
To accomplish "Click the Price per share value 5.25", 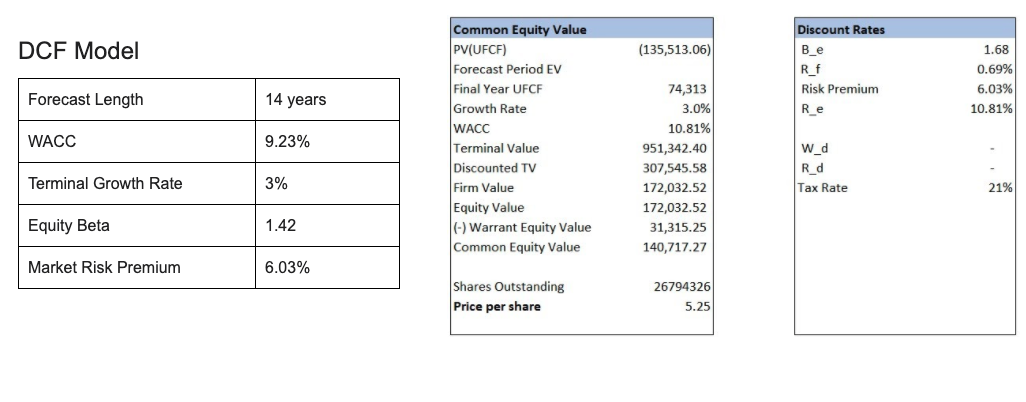I will coord(698,306).
